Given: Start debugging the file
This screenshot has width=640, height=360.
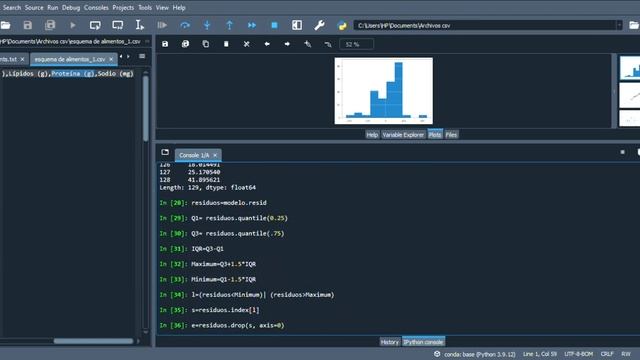Looking at the screenshot, I should coord(162,25).
